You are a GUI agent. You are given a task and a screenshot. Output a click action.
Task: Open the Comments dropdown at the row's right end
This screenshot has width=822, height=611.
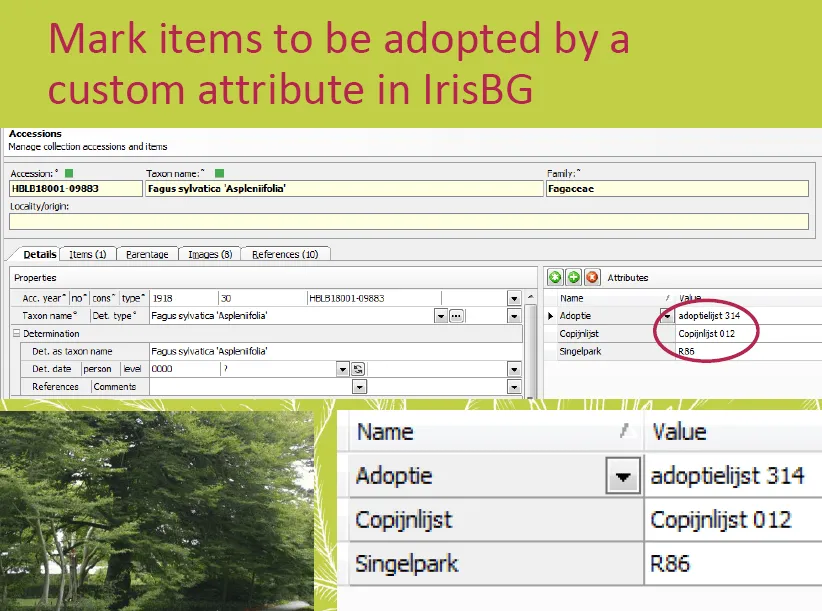[x=514, y=387]
